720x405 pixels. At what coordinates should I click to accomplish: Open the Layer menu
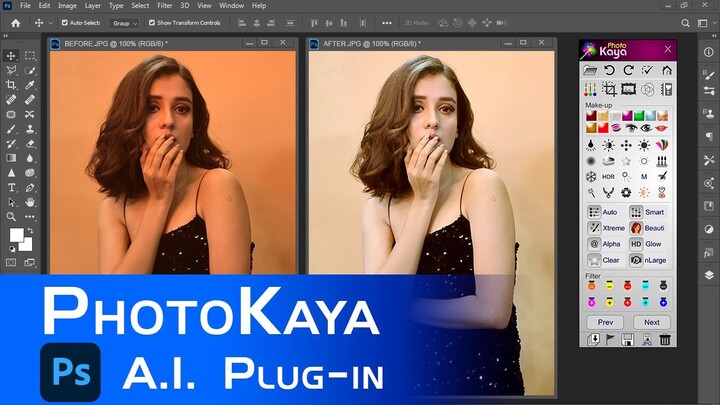92,6
